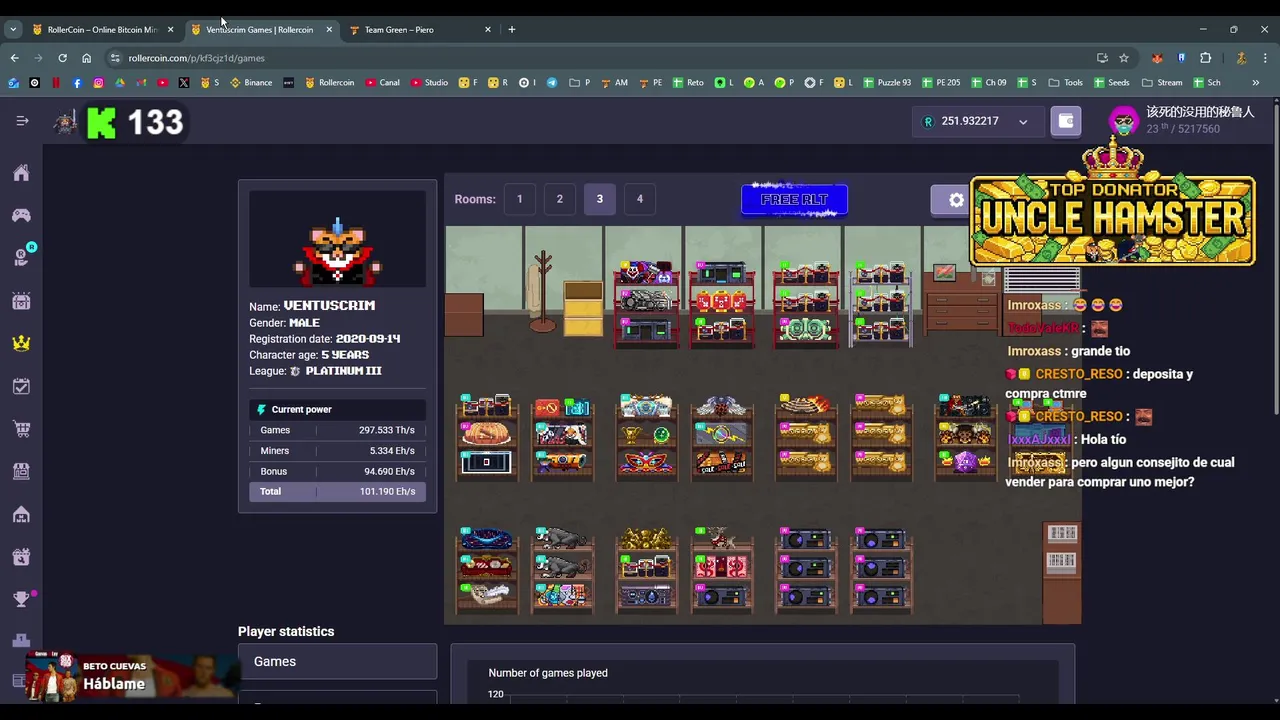Select Room 3

pos(600,199)
